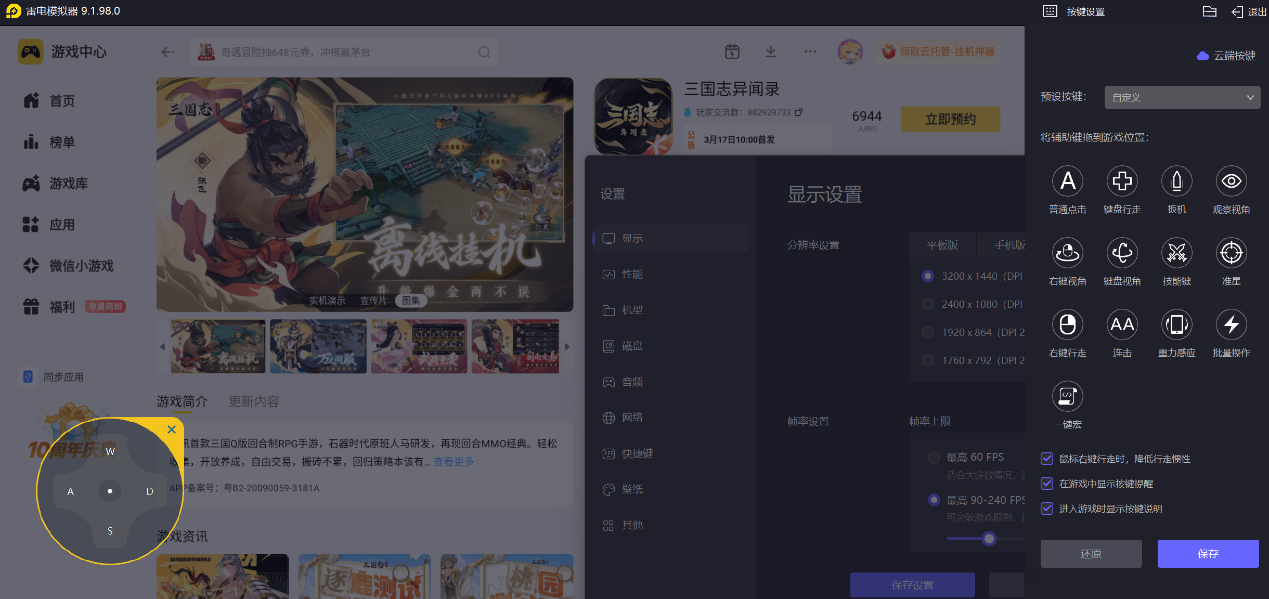Switch to 更新内容 tab
The height and width of the screenshot is (599, 1269).
coord(254,401)
